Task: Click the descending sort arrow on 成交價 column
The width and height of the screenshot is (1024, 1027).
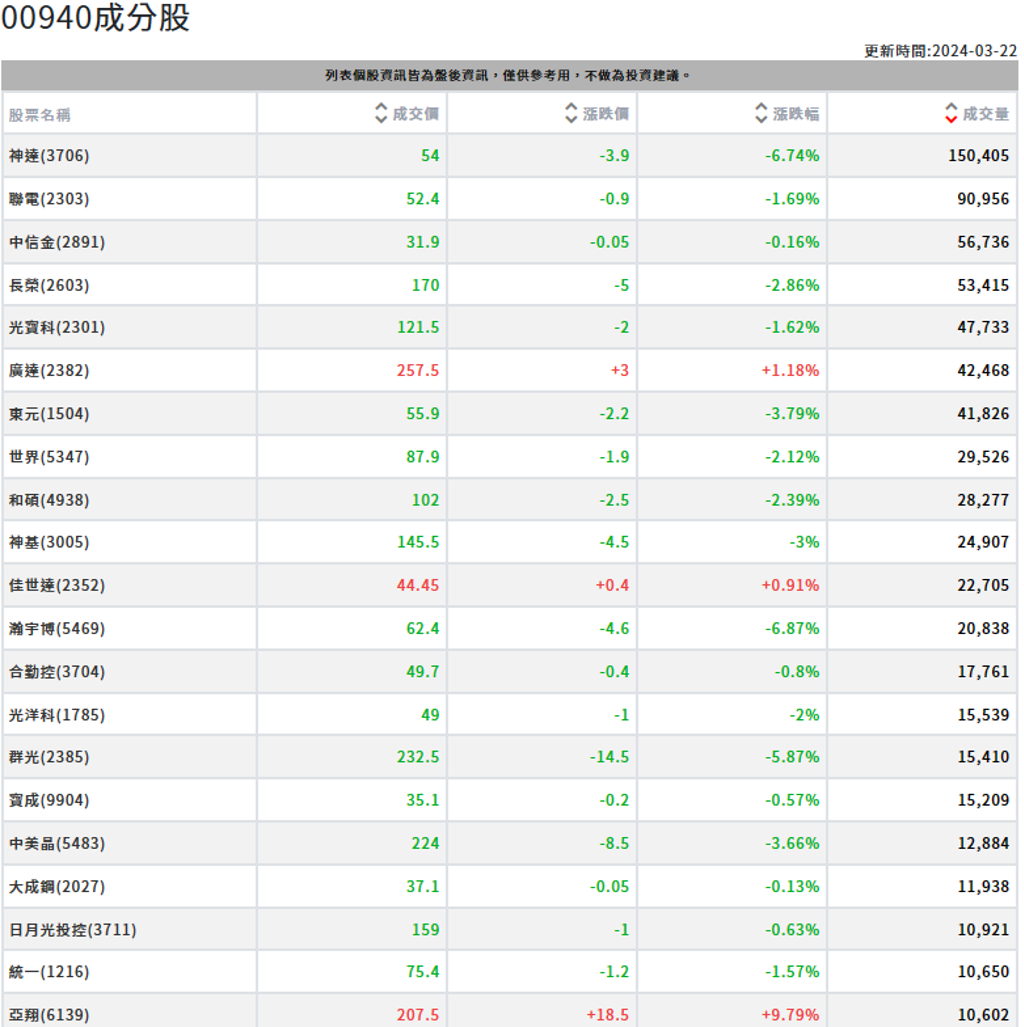Action: point(380,118)
